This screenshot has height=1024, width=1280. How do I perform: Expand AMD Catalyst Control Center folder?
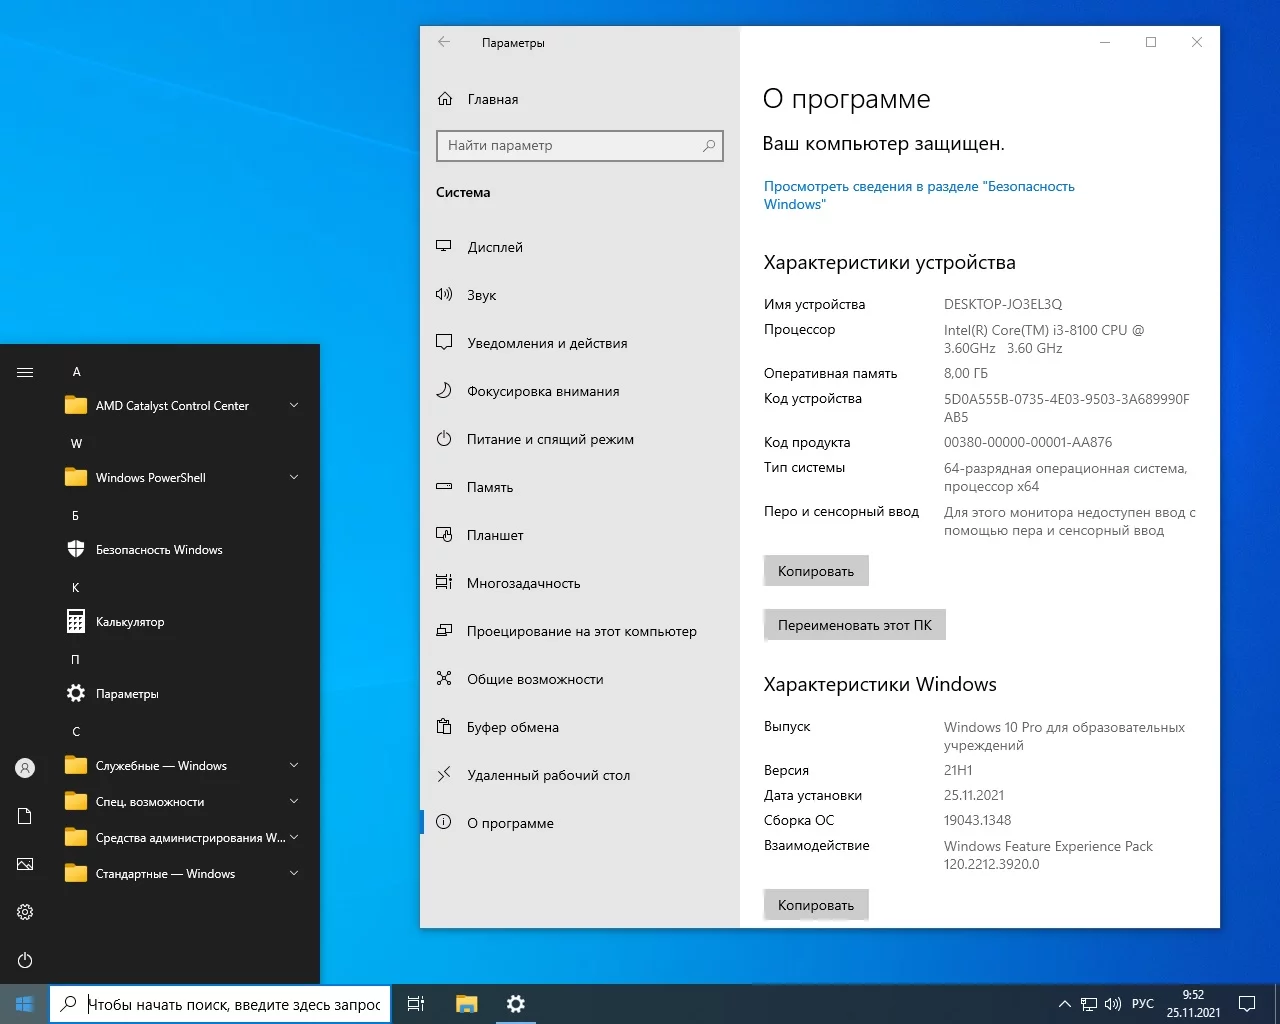(x=294, y=405)
